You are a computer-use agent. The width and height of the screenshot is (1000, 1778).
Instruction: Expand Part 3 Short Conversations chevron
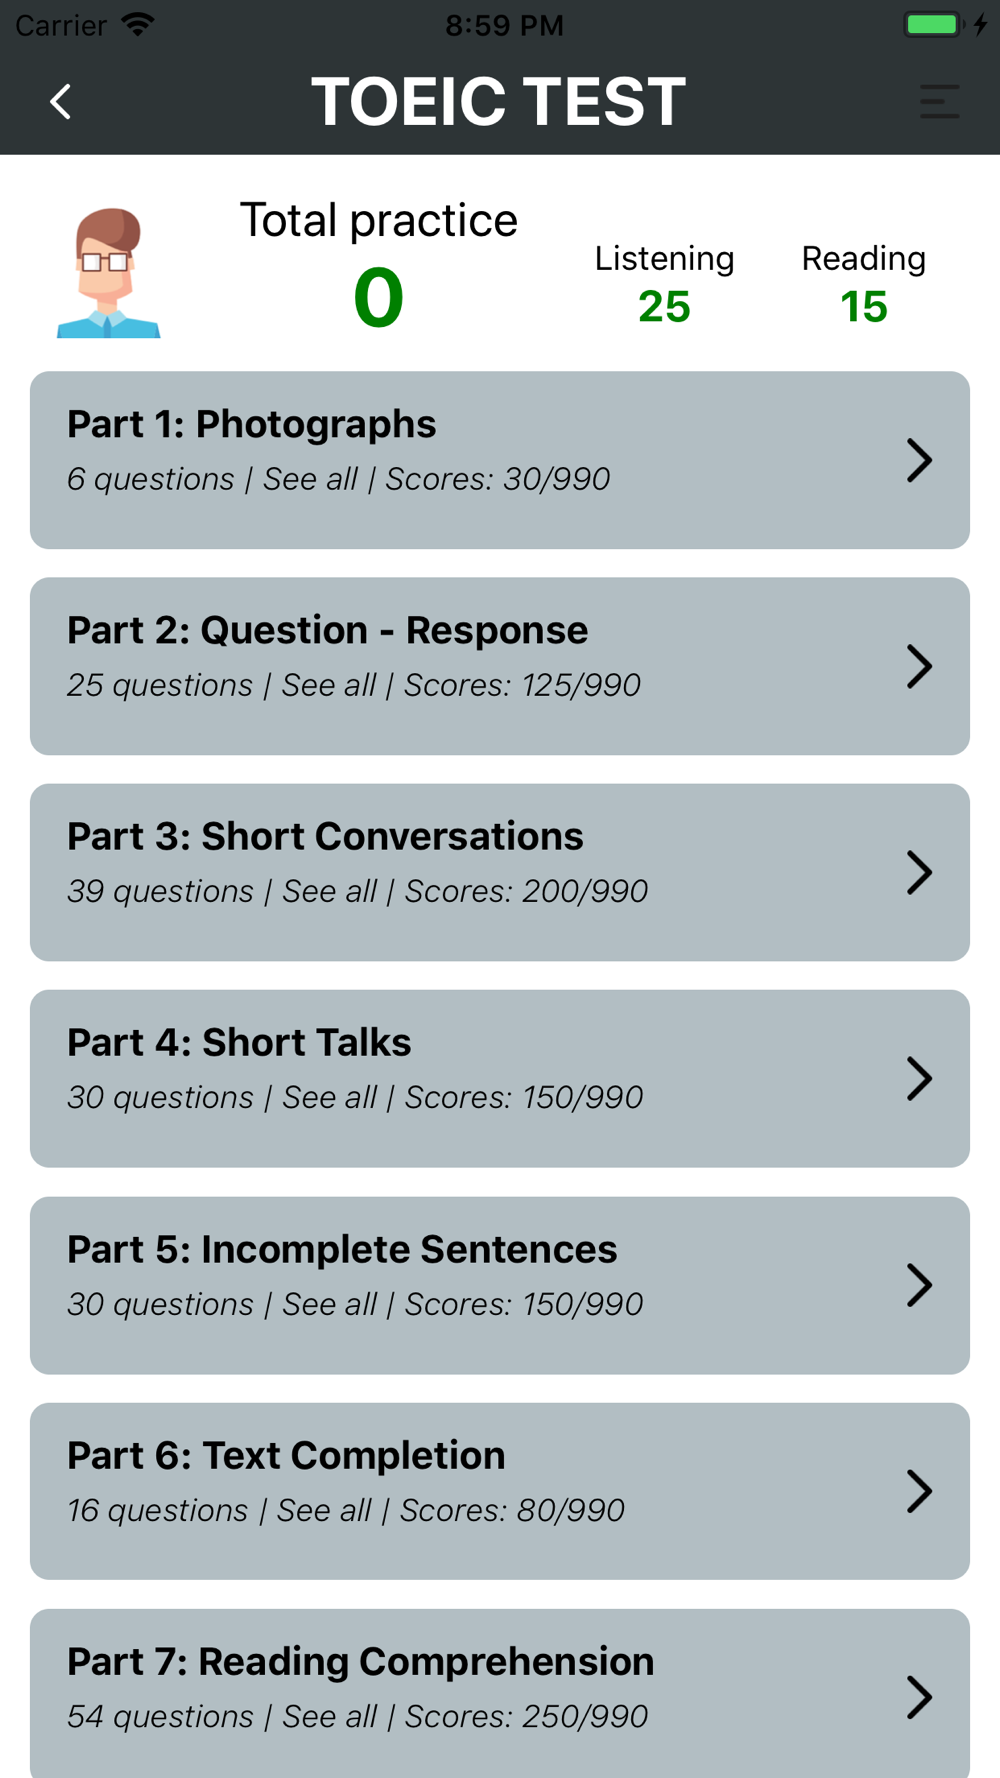919,872
